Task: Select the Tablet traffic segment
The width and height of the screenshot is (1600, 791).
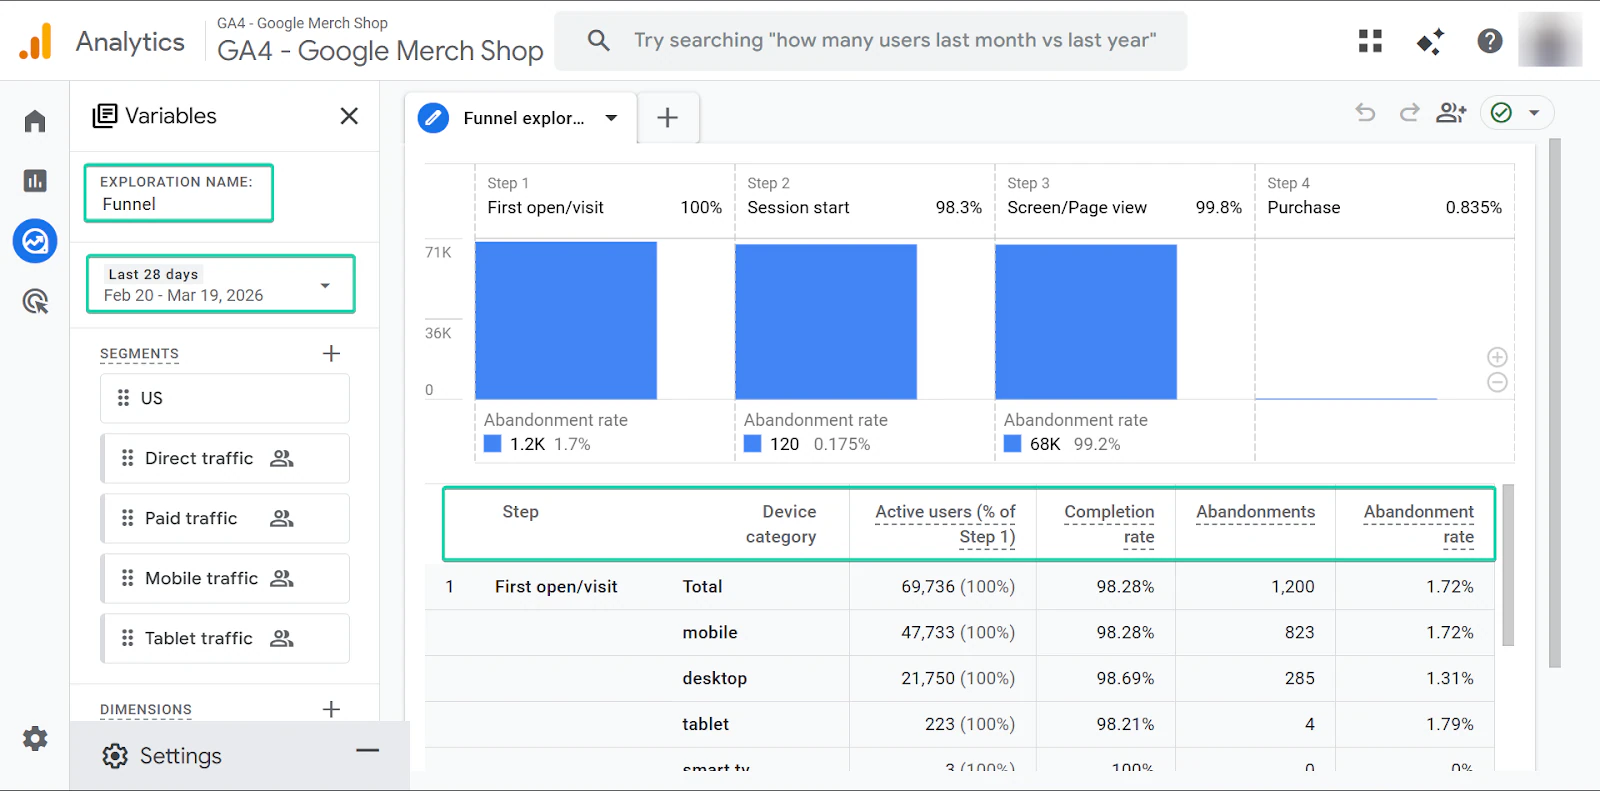Action: tap(225, 638)
